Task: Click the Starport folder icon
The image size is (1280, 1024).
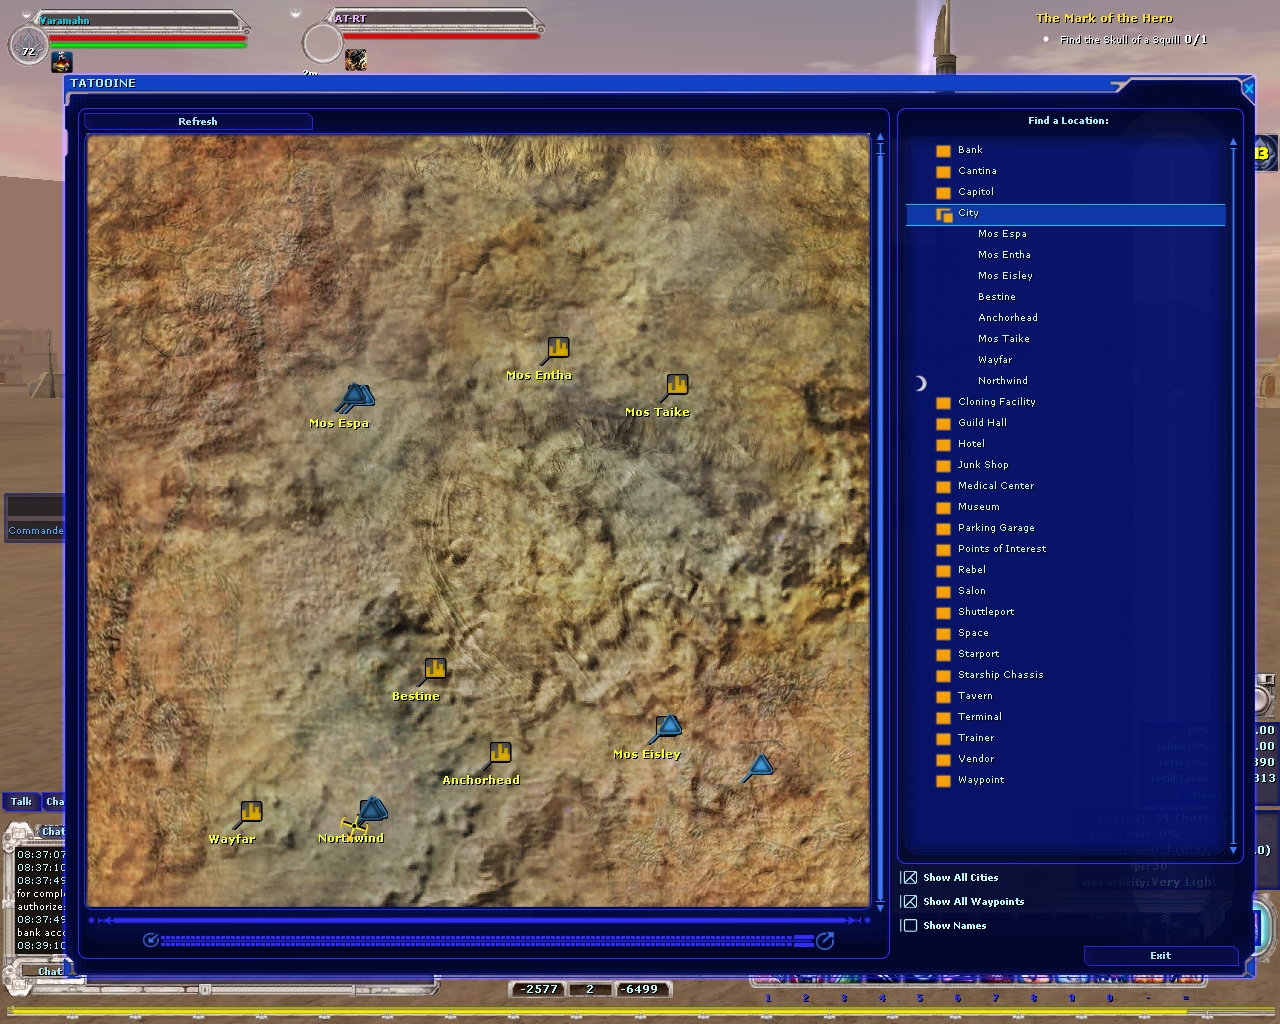Action: point(943,655)
